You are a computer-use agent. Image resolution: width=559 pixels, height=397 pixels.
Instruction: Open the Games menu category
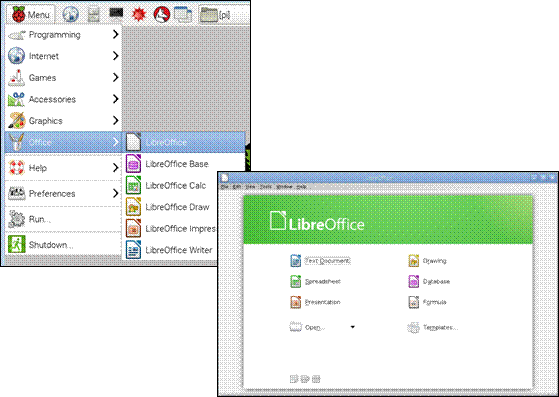click(x=63, y=77)
